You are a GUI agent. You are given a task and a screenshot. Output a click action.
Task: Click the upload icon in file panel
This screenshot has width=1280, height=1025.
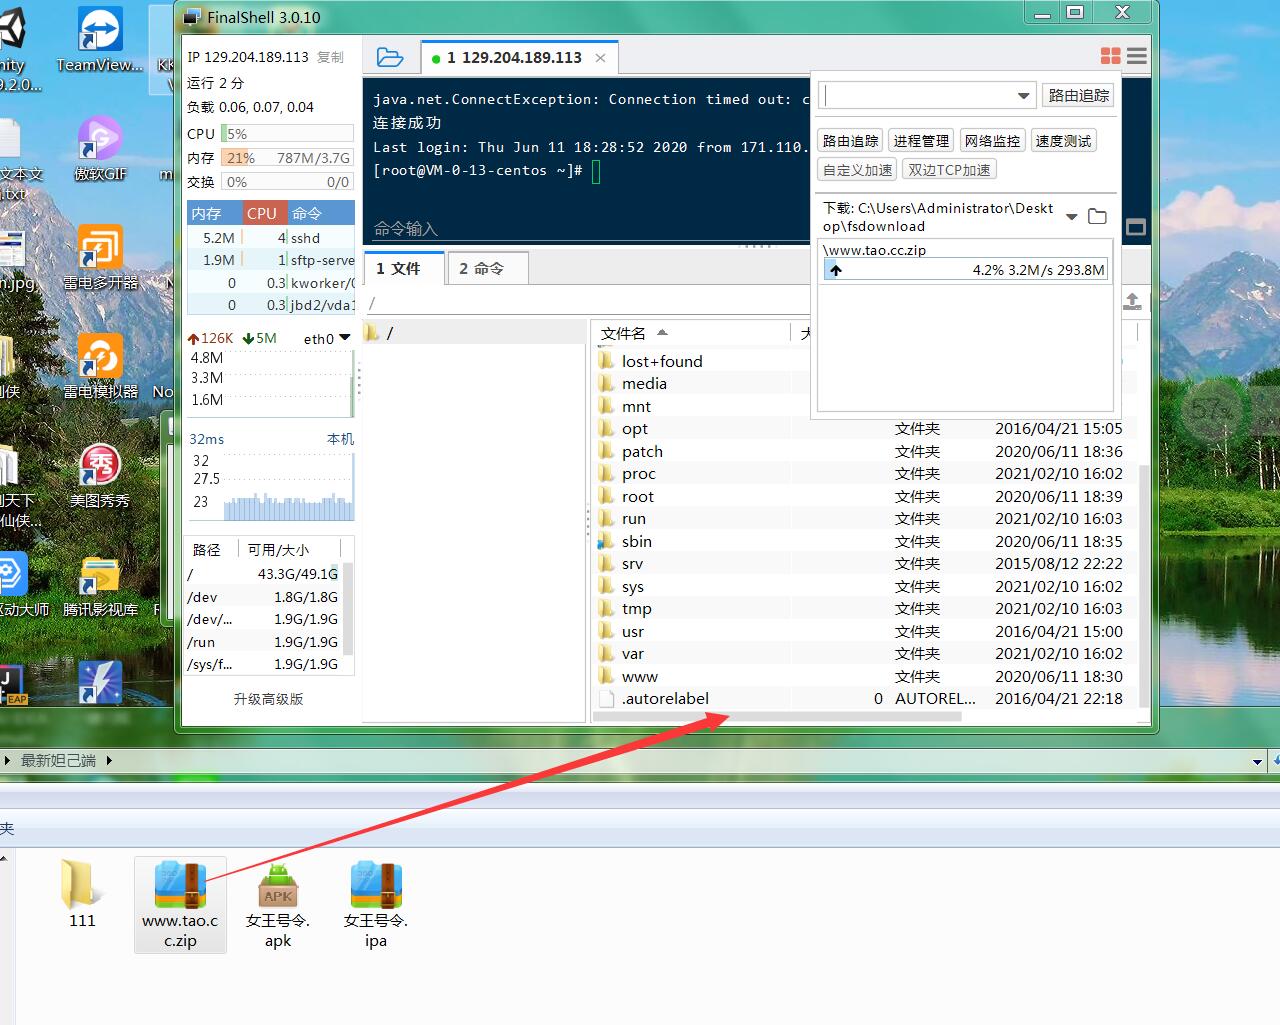pyautogui.click(x=1132, y=301)
